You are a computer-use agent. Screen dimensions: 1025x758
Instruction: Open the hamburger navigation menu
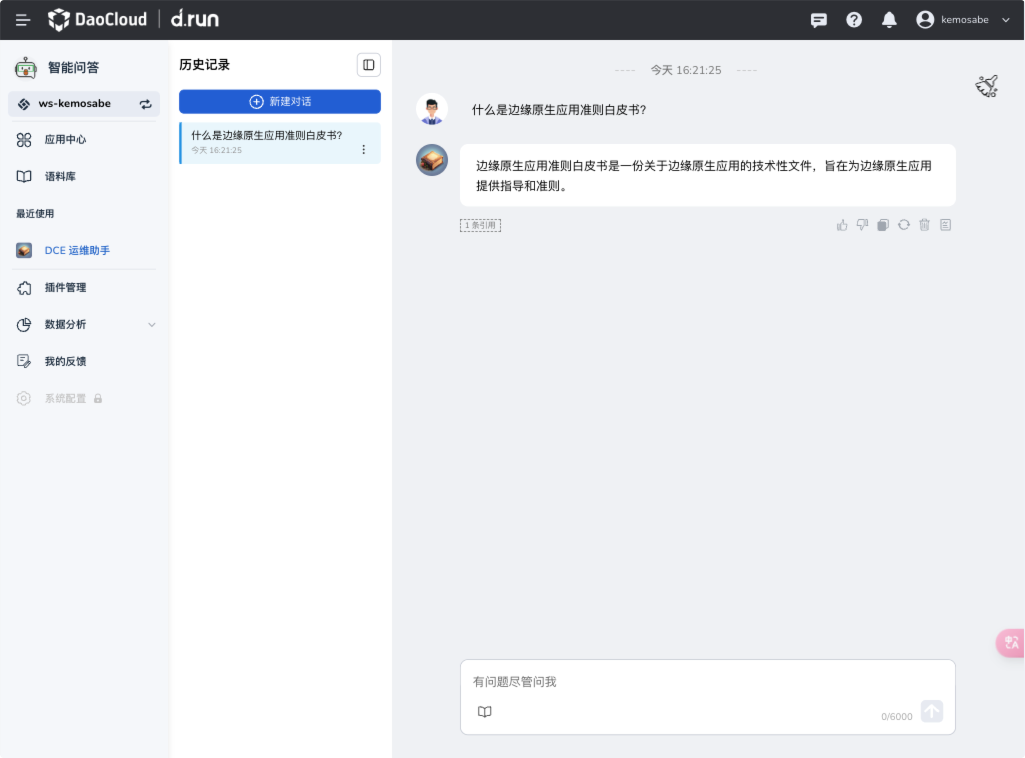(x=23, y=20)
